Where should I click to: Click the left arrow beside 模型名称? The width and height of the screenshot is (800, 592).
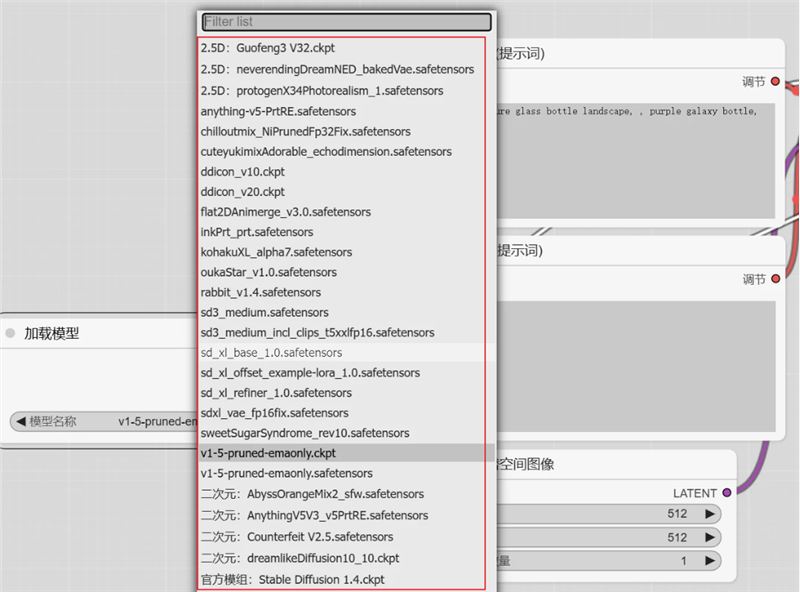[x=20, y=422]
